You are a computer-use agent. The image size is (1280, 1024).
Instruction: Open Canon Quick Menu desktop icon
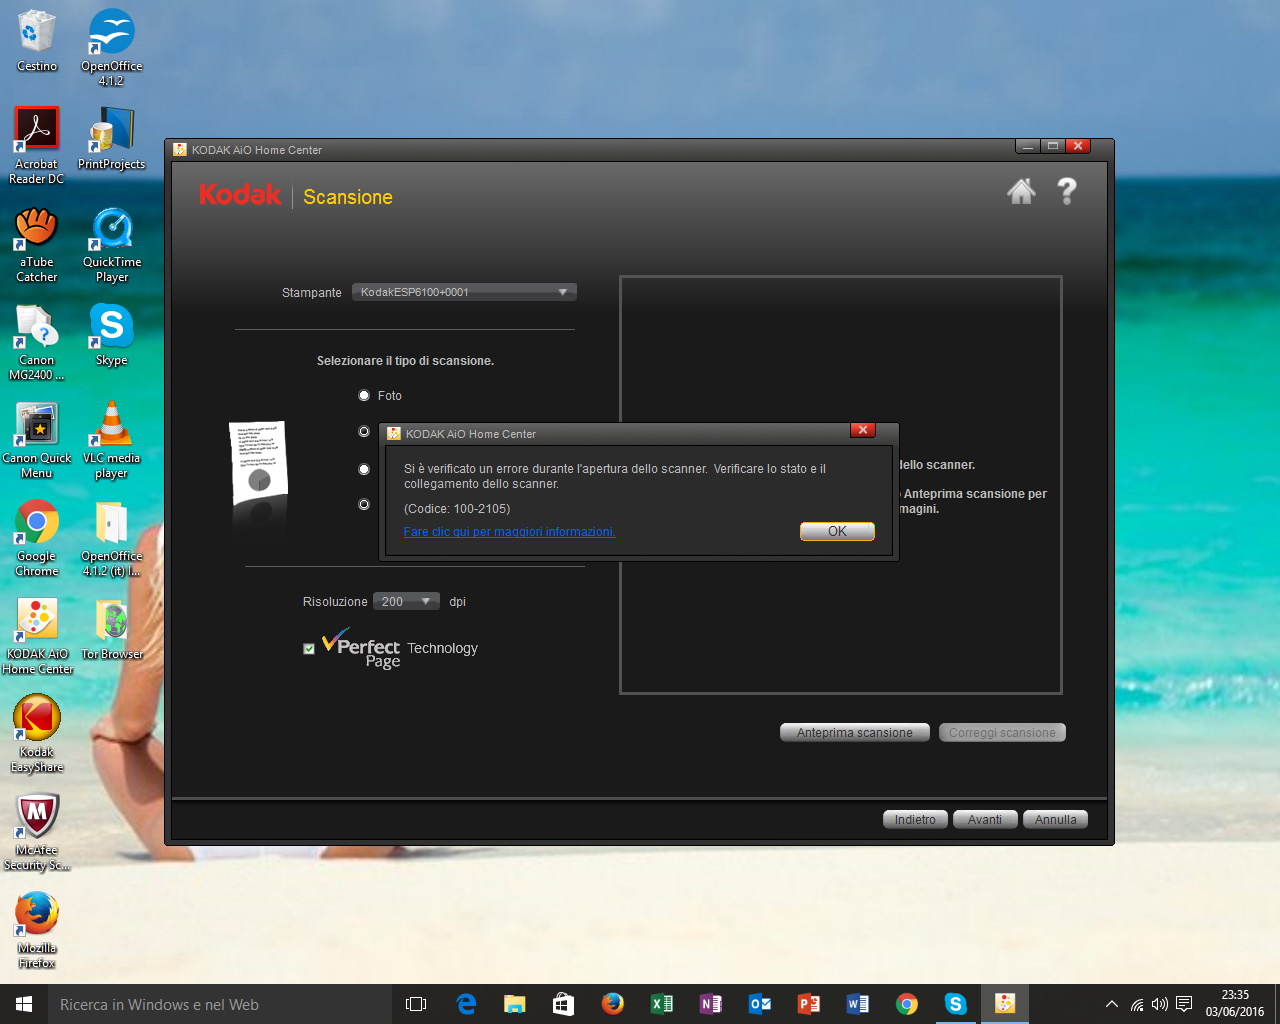[37, 439]
